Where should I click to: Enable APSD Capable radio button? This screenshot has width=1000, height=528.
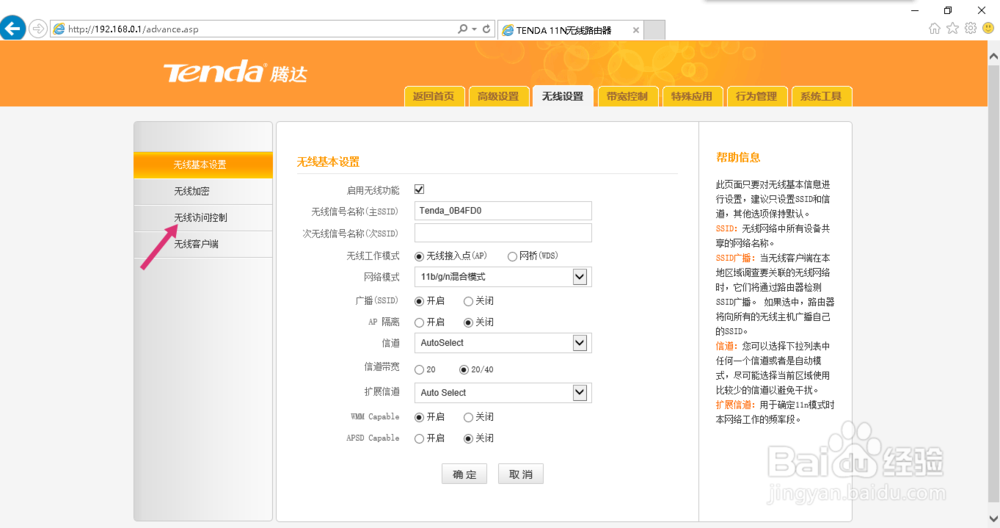[x=419, y=439]
